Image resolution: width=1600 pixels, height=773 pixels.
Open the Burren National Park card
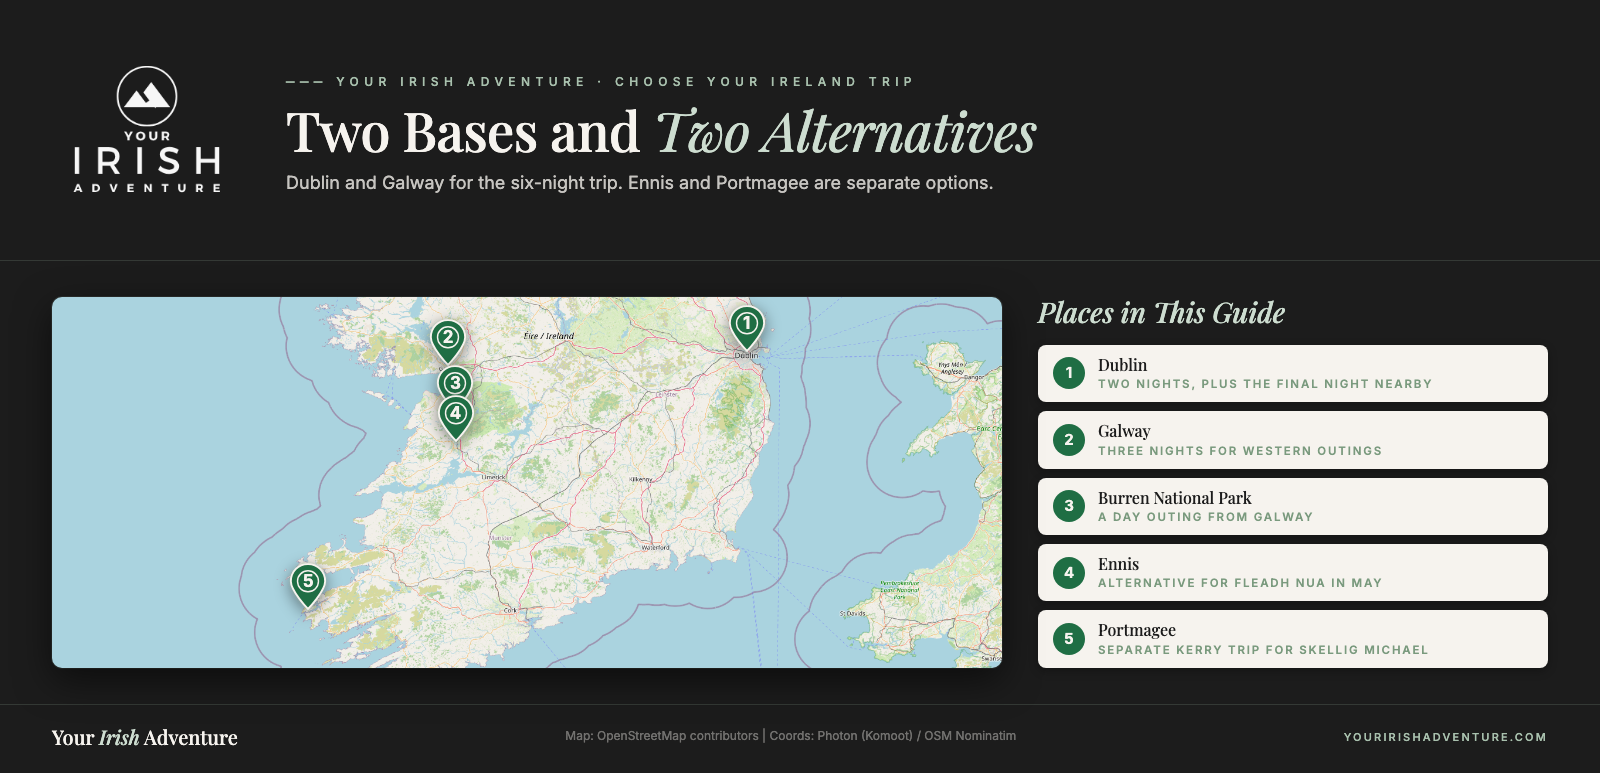click(1293, 506)
